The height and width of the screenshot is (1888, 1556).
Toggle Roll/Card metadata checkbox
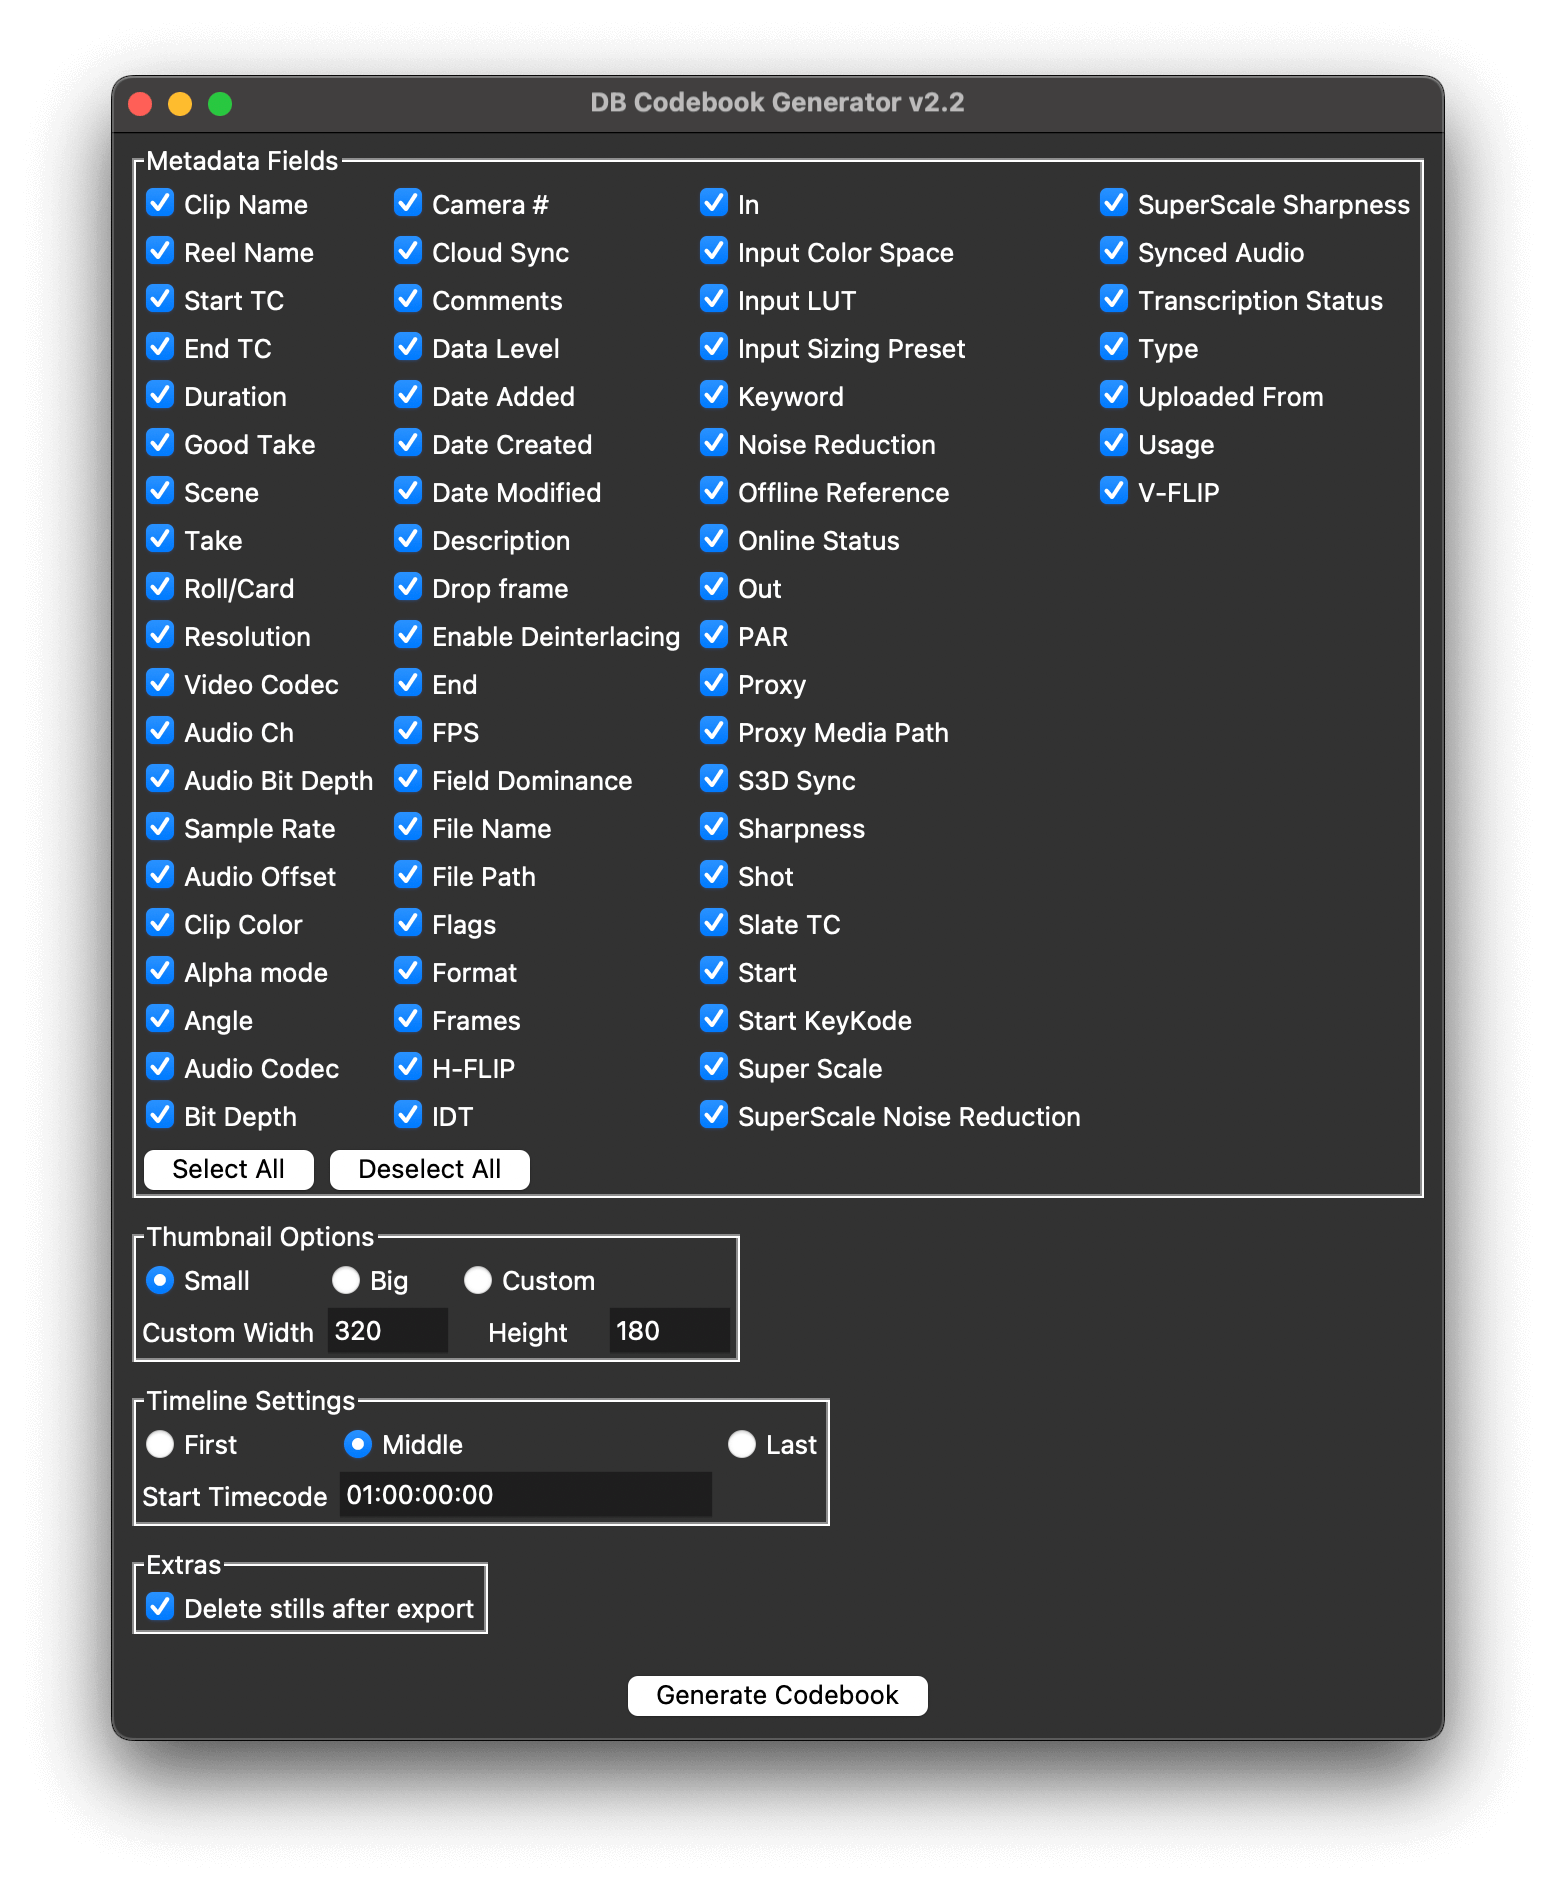(160, 587)
